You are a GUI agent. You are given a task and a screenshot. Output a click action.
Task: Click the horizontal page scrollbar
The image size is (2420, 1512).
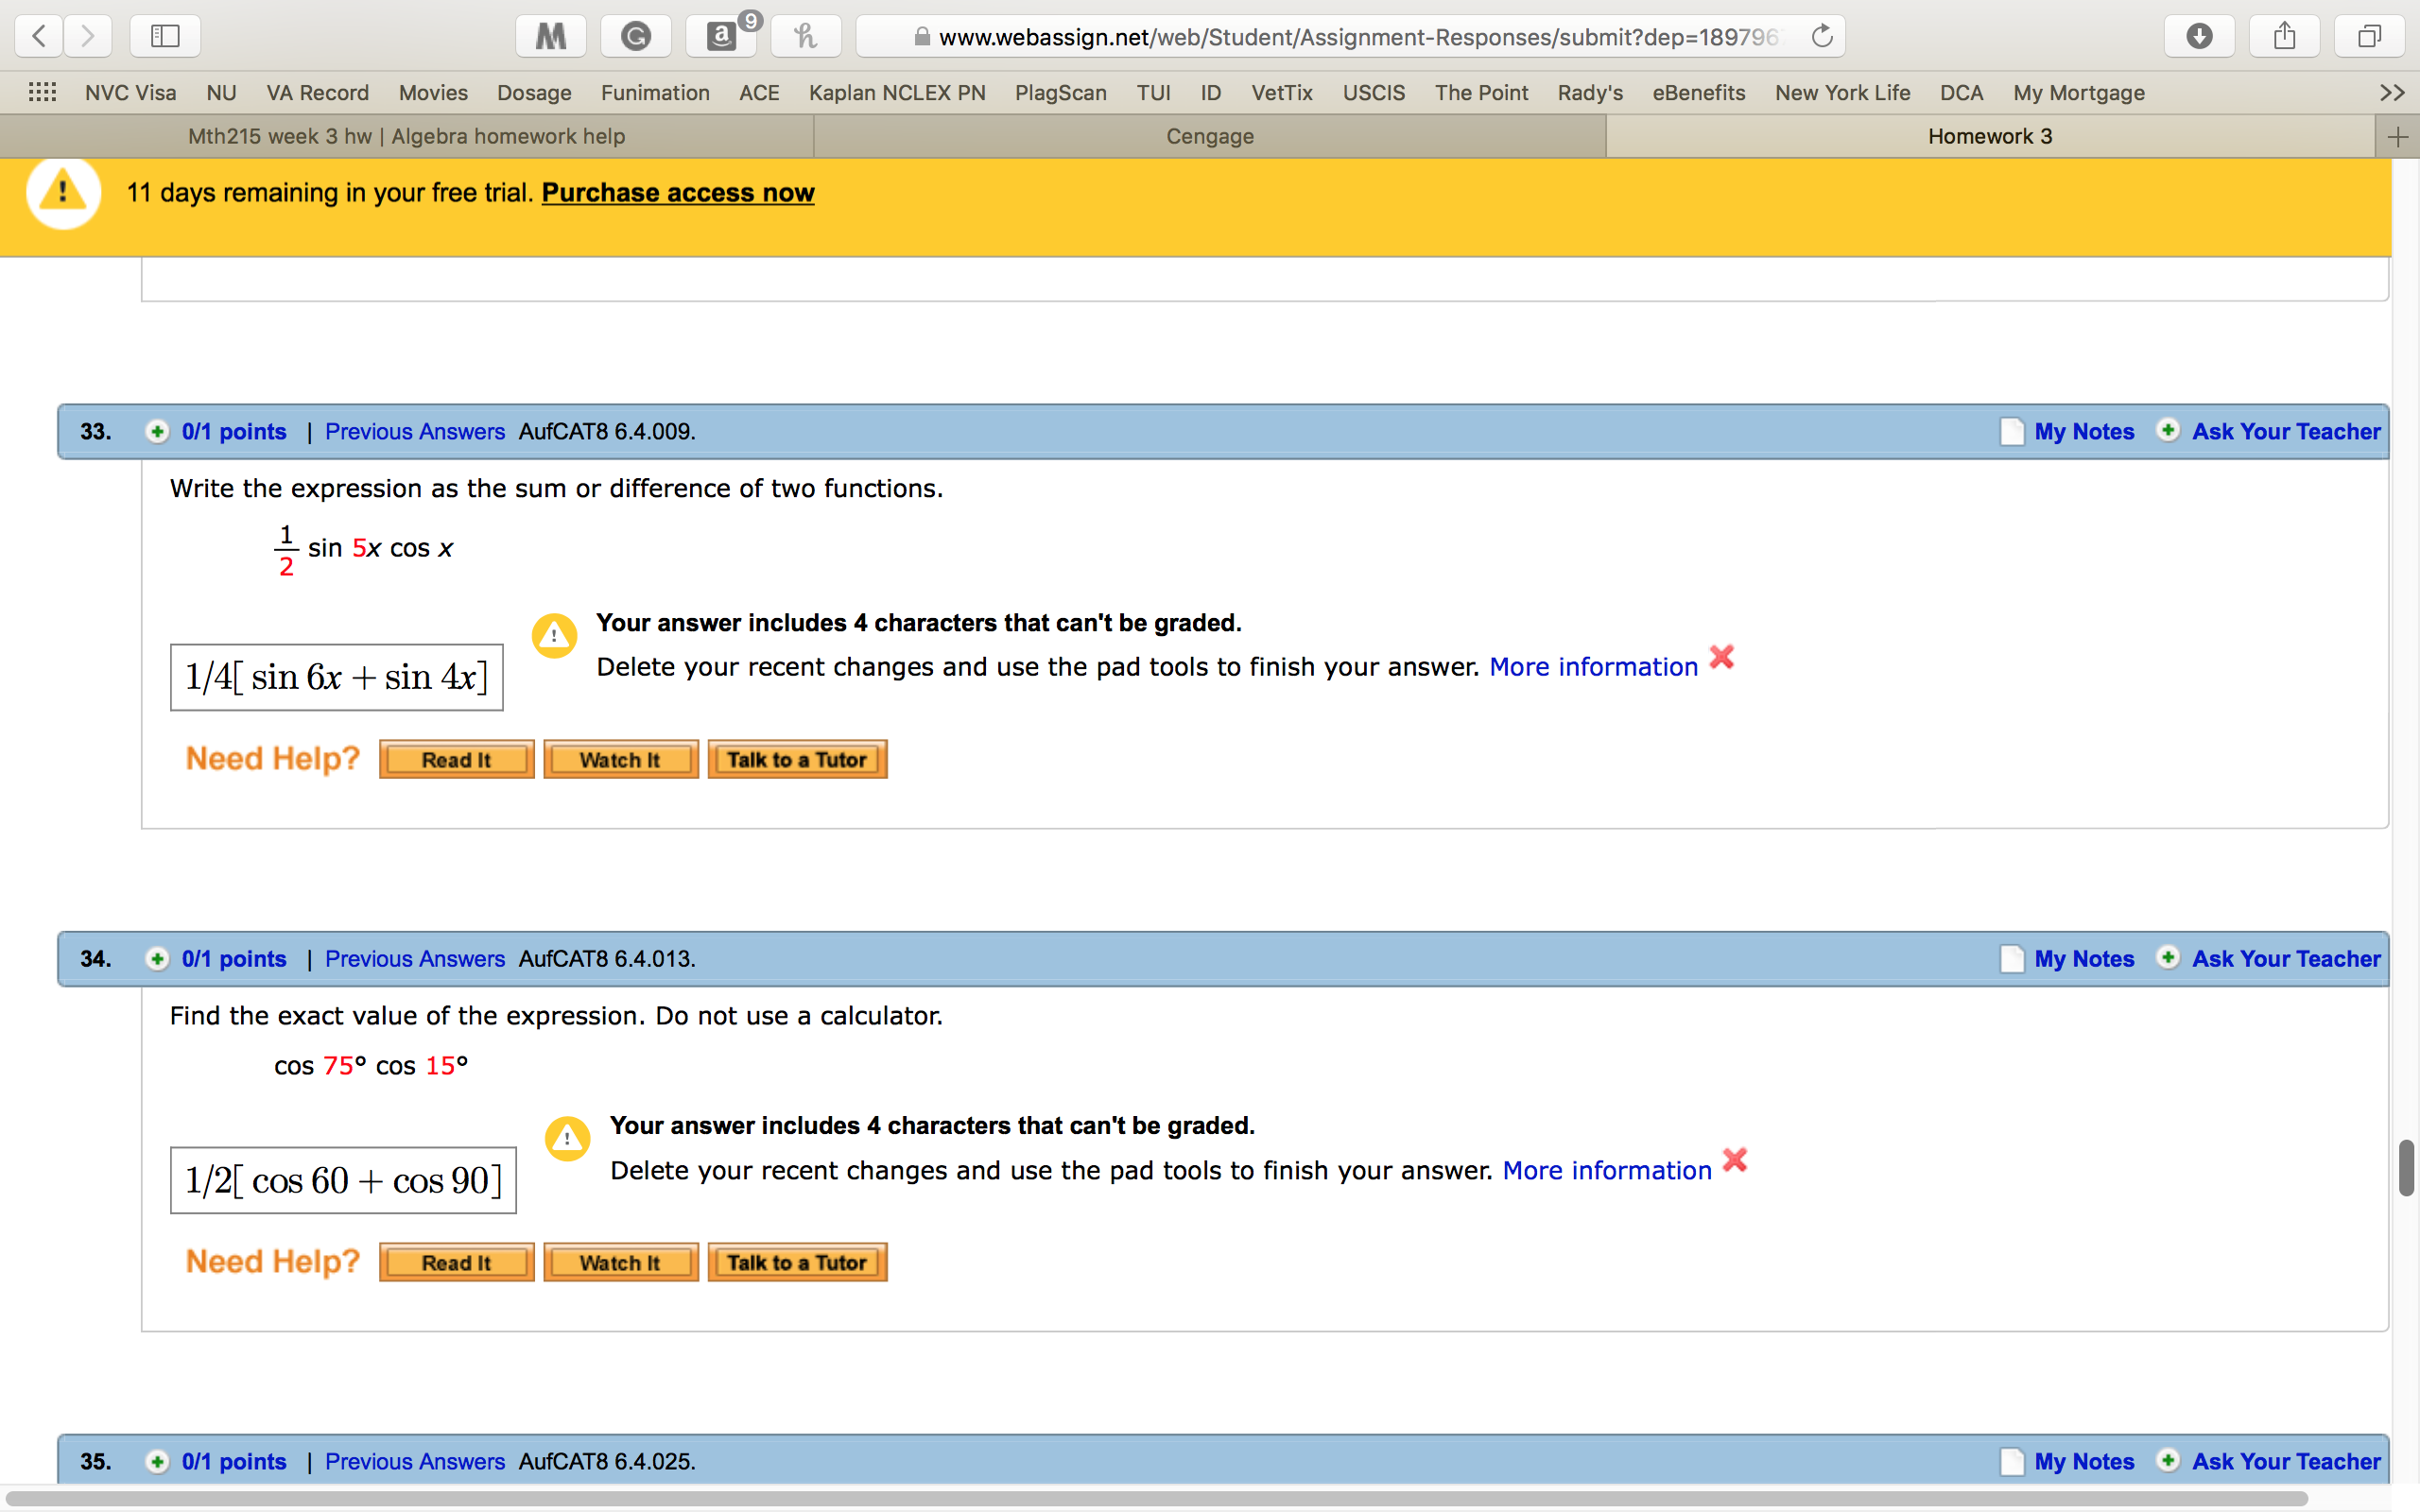(1156, 1499)
